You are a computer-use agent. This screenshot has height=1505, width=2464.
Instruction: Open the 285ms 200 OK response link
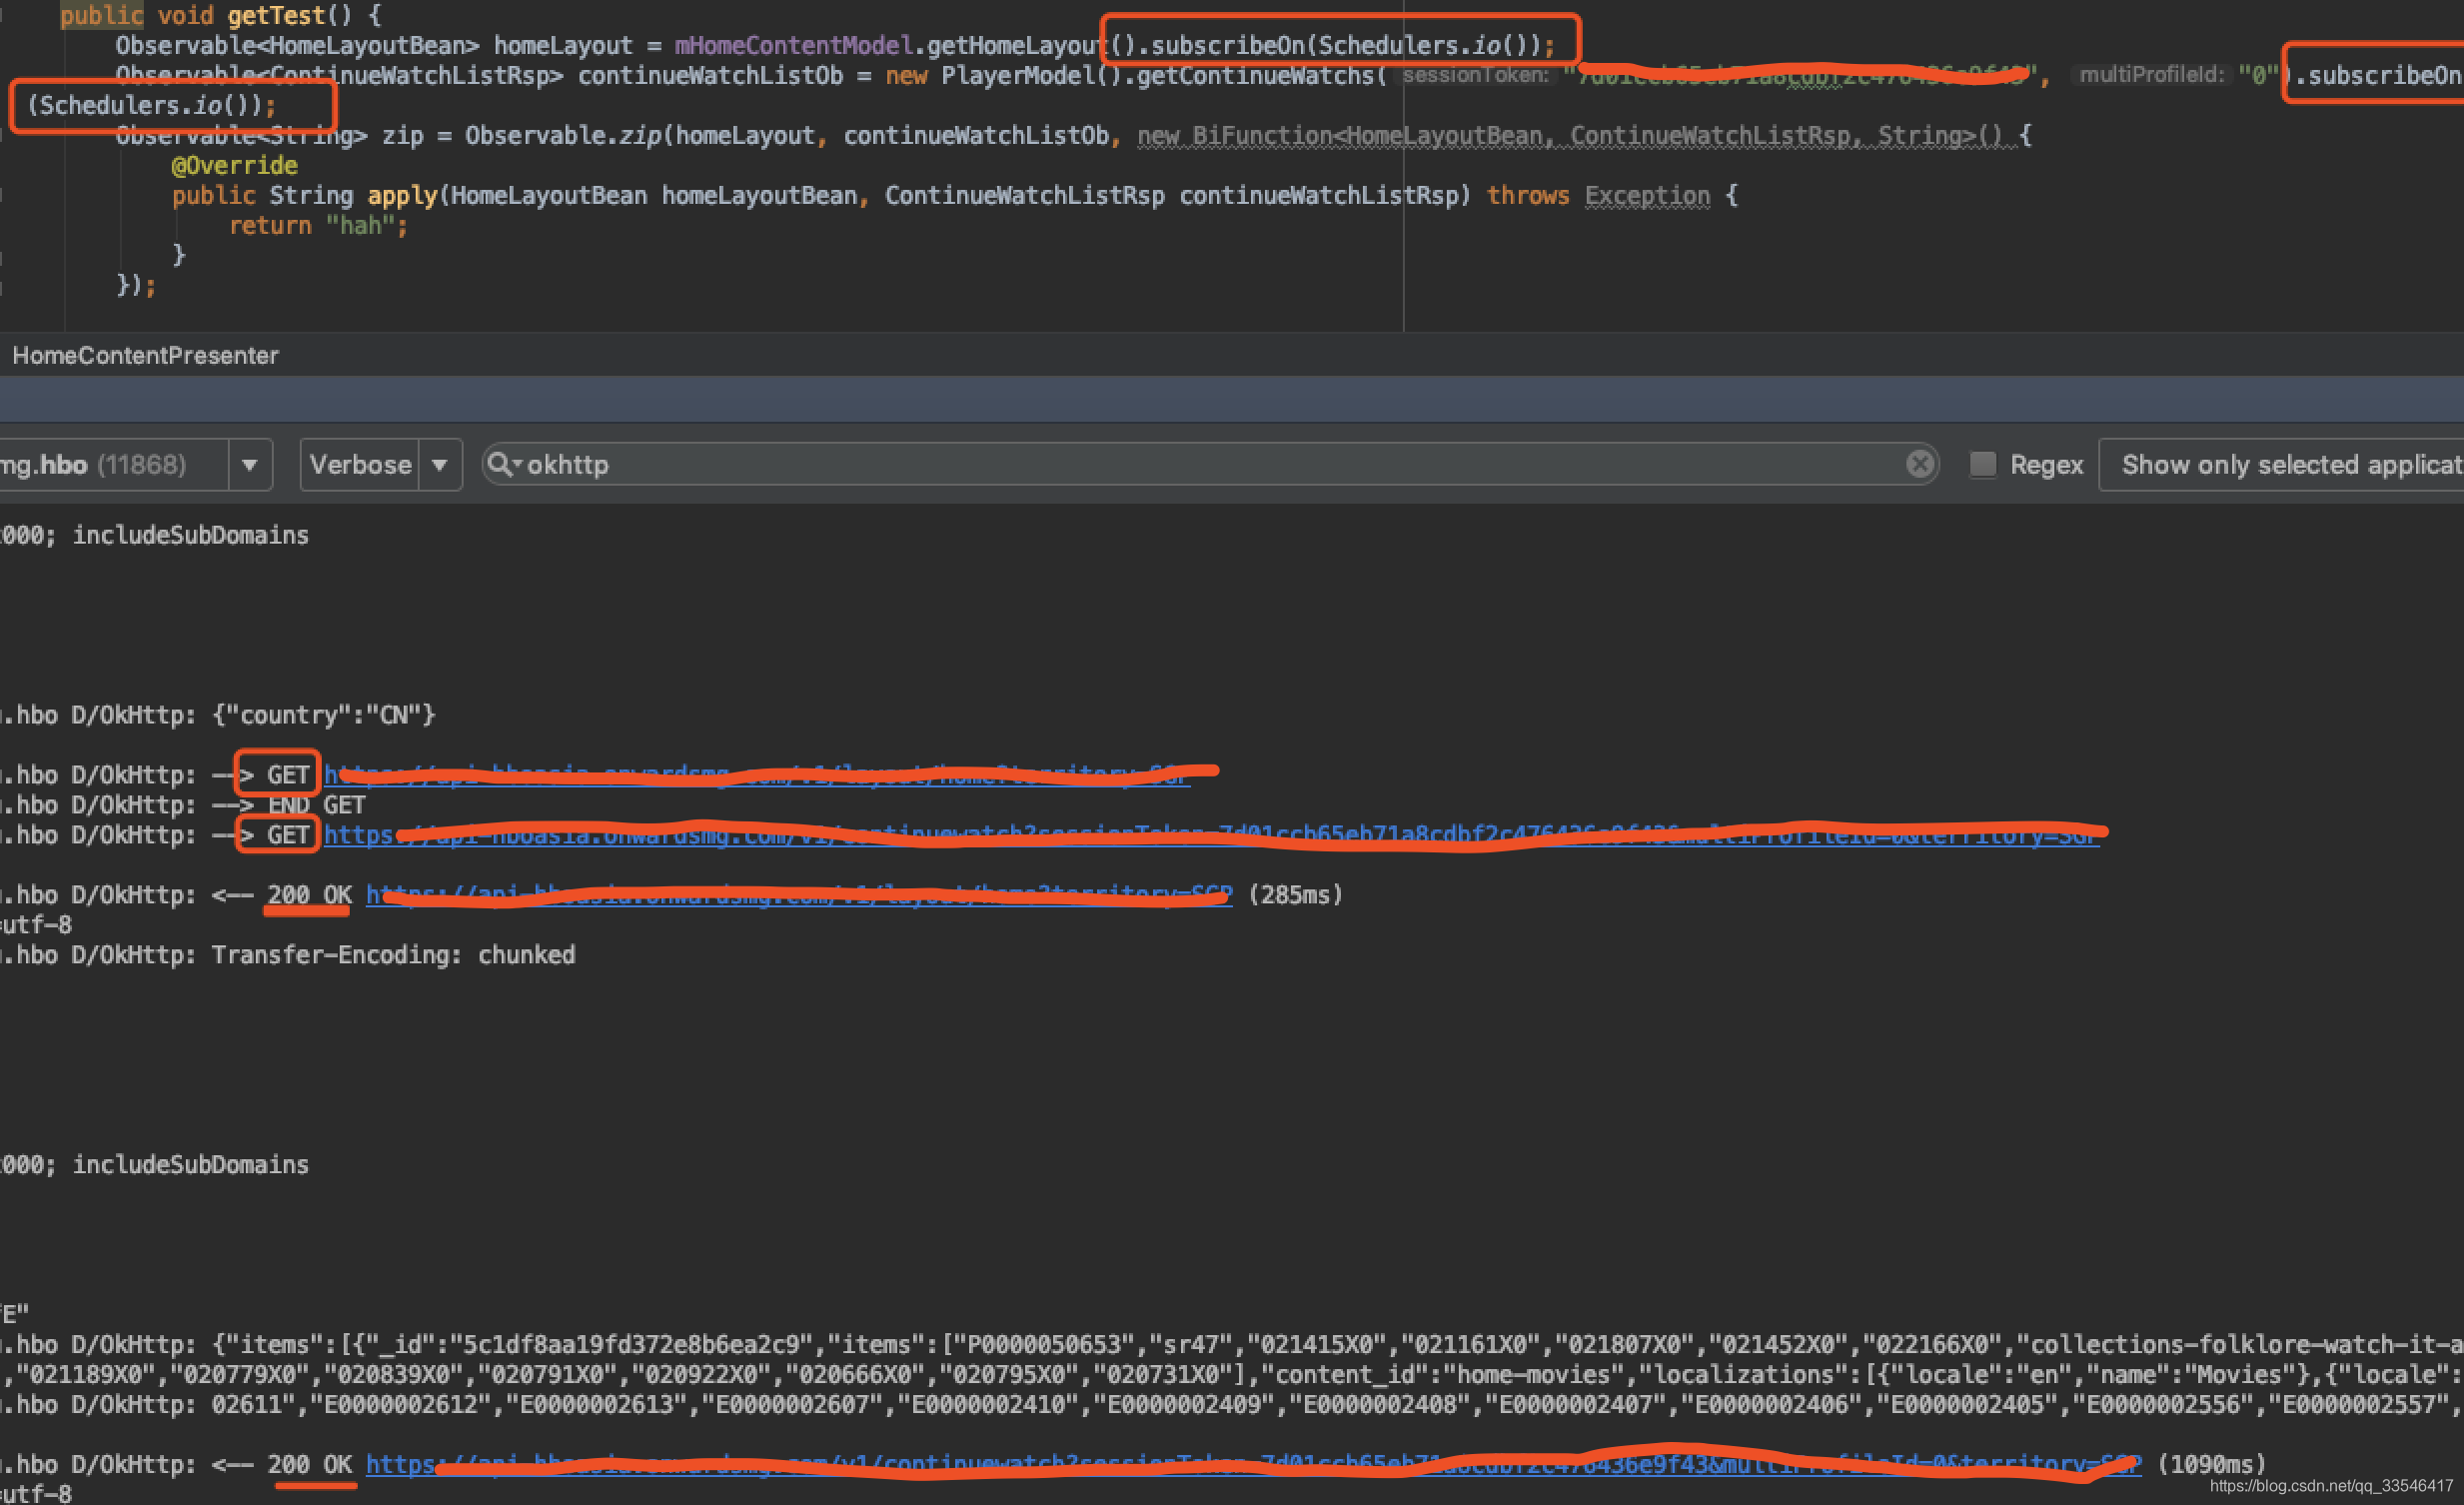[x=798, y=895]
